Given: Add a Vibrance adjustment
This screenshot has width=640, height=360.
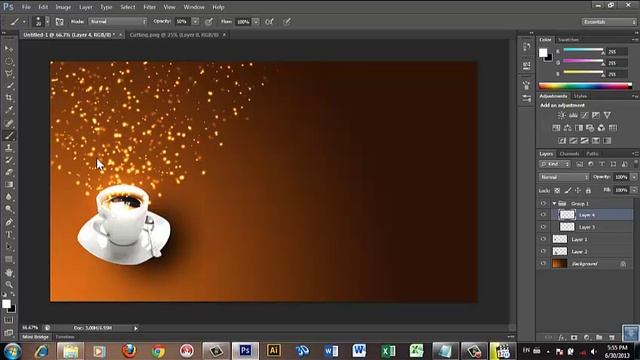Looking at the screenshot, I should coord(607,116).
